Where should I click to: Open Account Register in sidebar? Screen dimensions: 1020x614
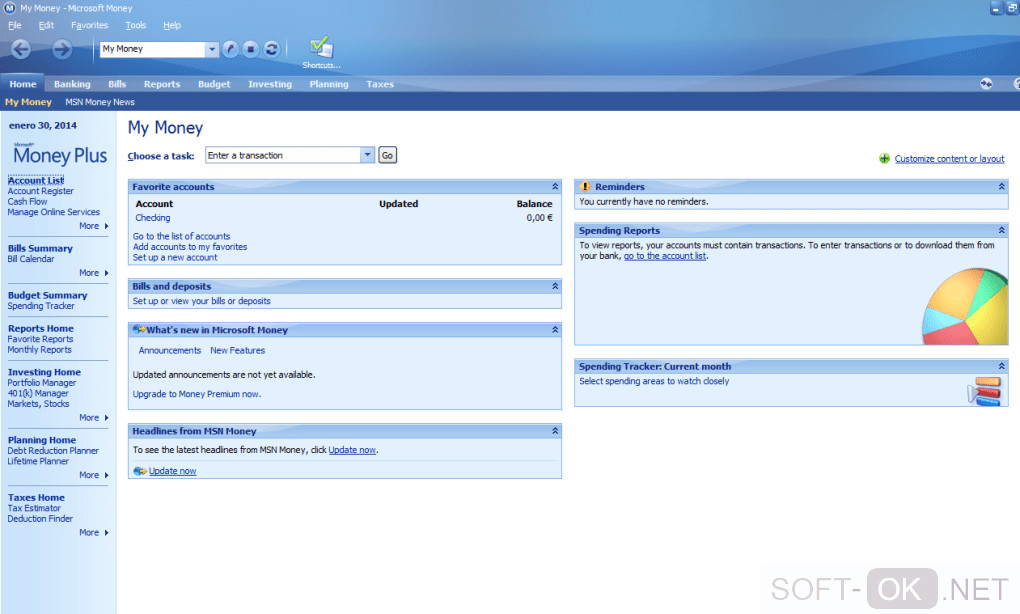40,191
